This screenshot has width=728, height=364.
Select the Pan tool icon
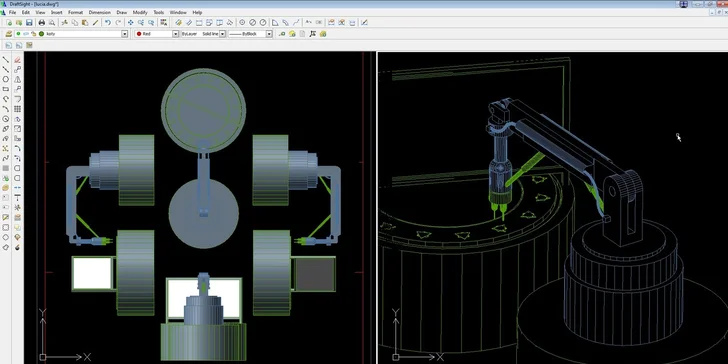(130, 22)
